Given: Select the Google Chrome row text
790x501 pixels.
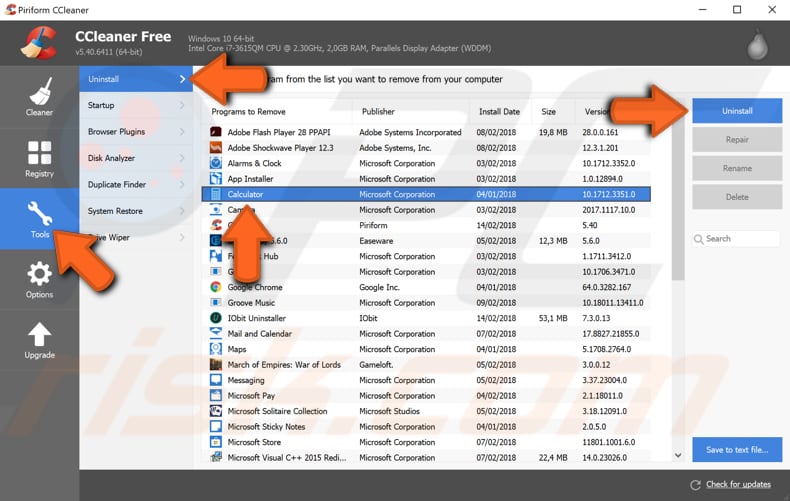Looking at the screenshot, I should pyautogui.click(x=255, y=287).
